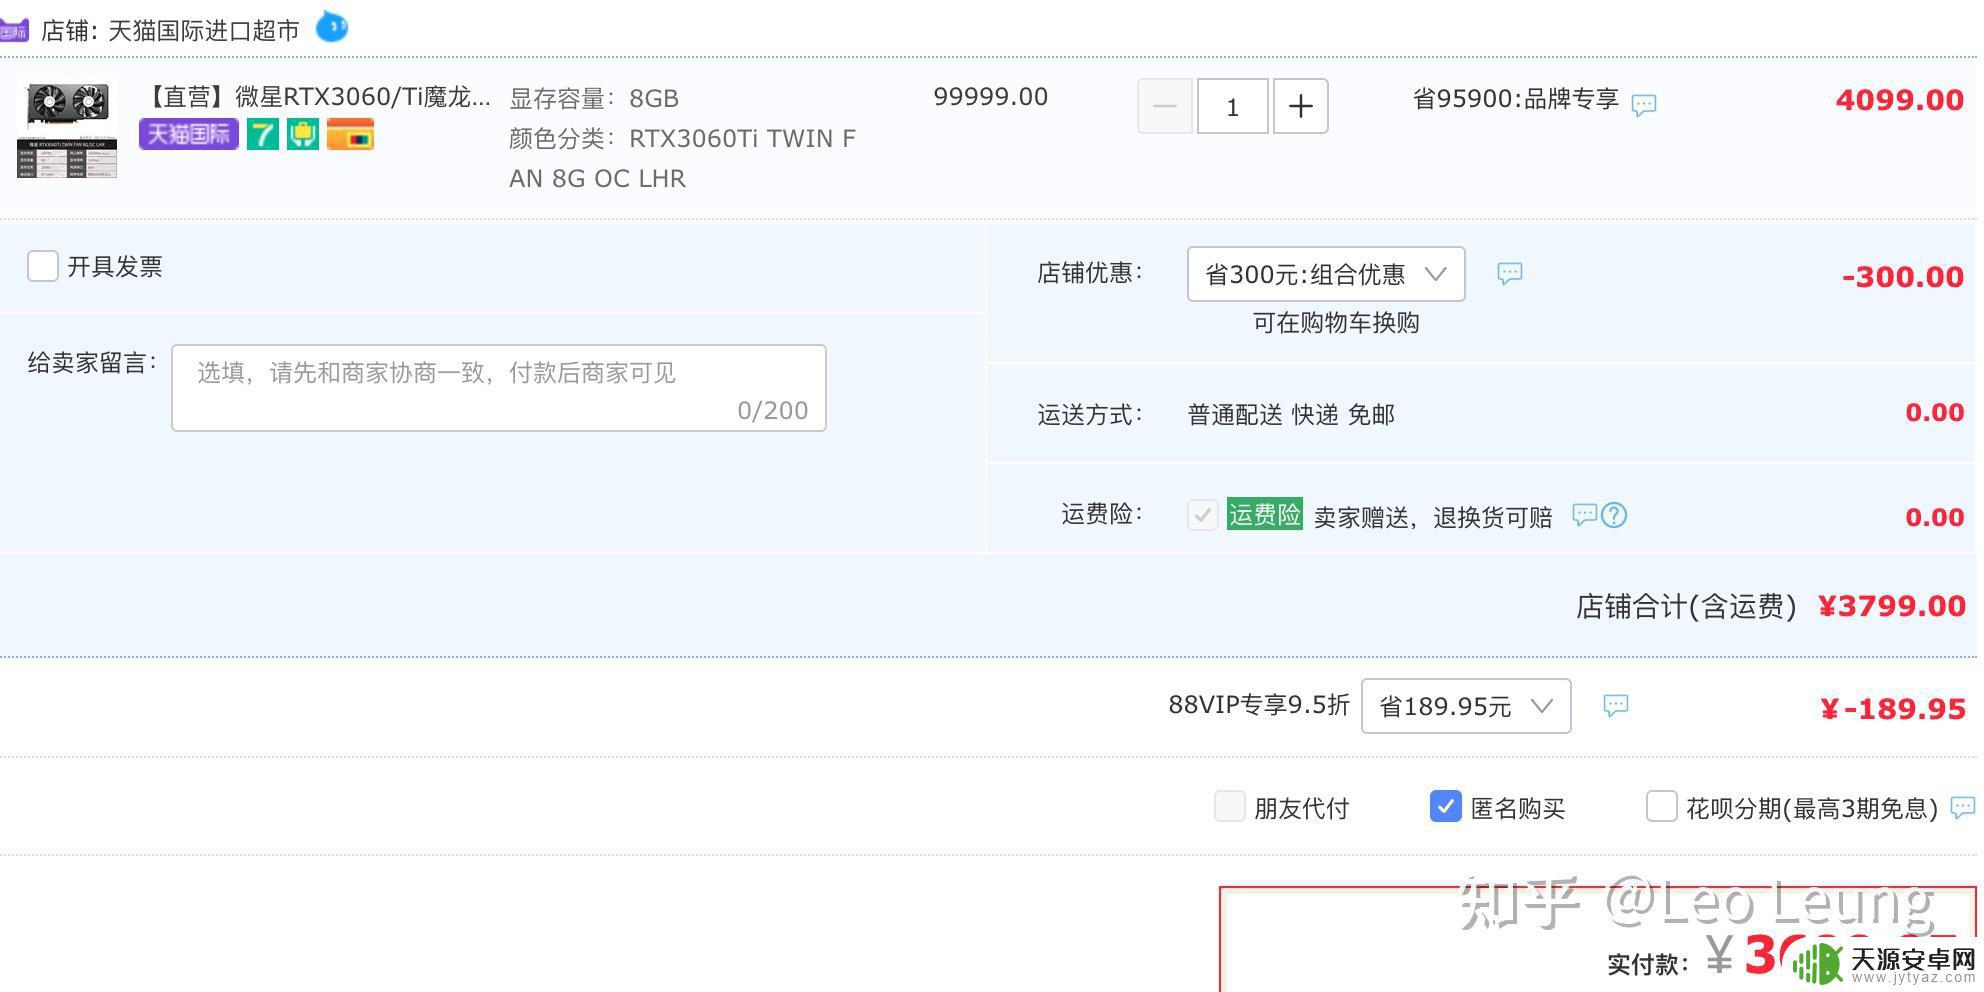Image resolution: width=1984 pixels, height=992 pixels.
Task: Click the green 7-day return badge
Action: [263, 134]
